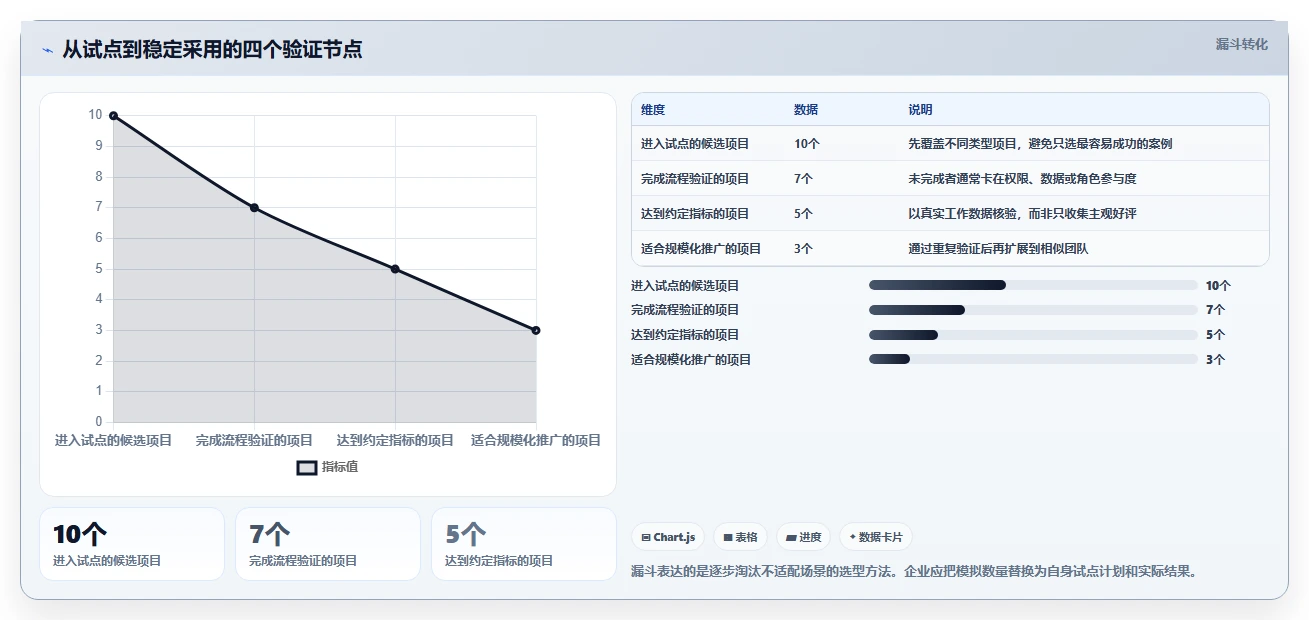Click the 漏斗转化 label in the header
The image size is (1309, 620).
[x=1242, y=44]
